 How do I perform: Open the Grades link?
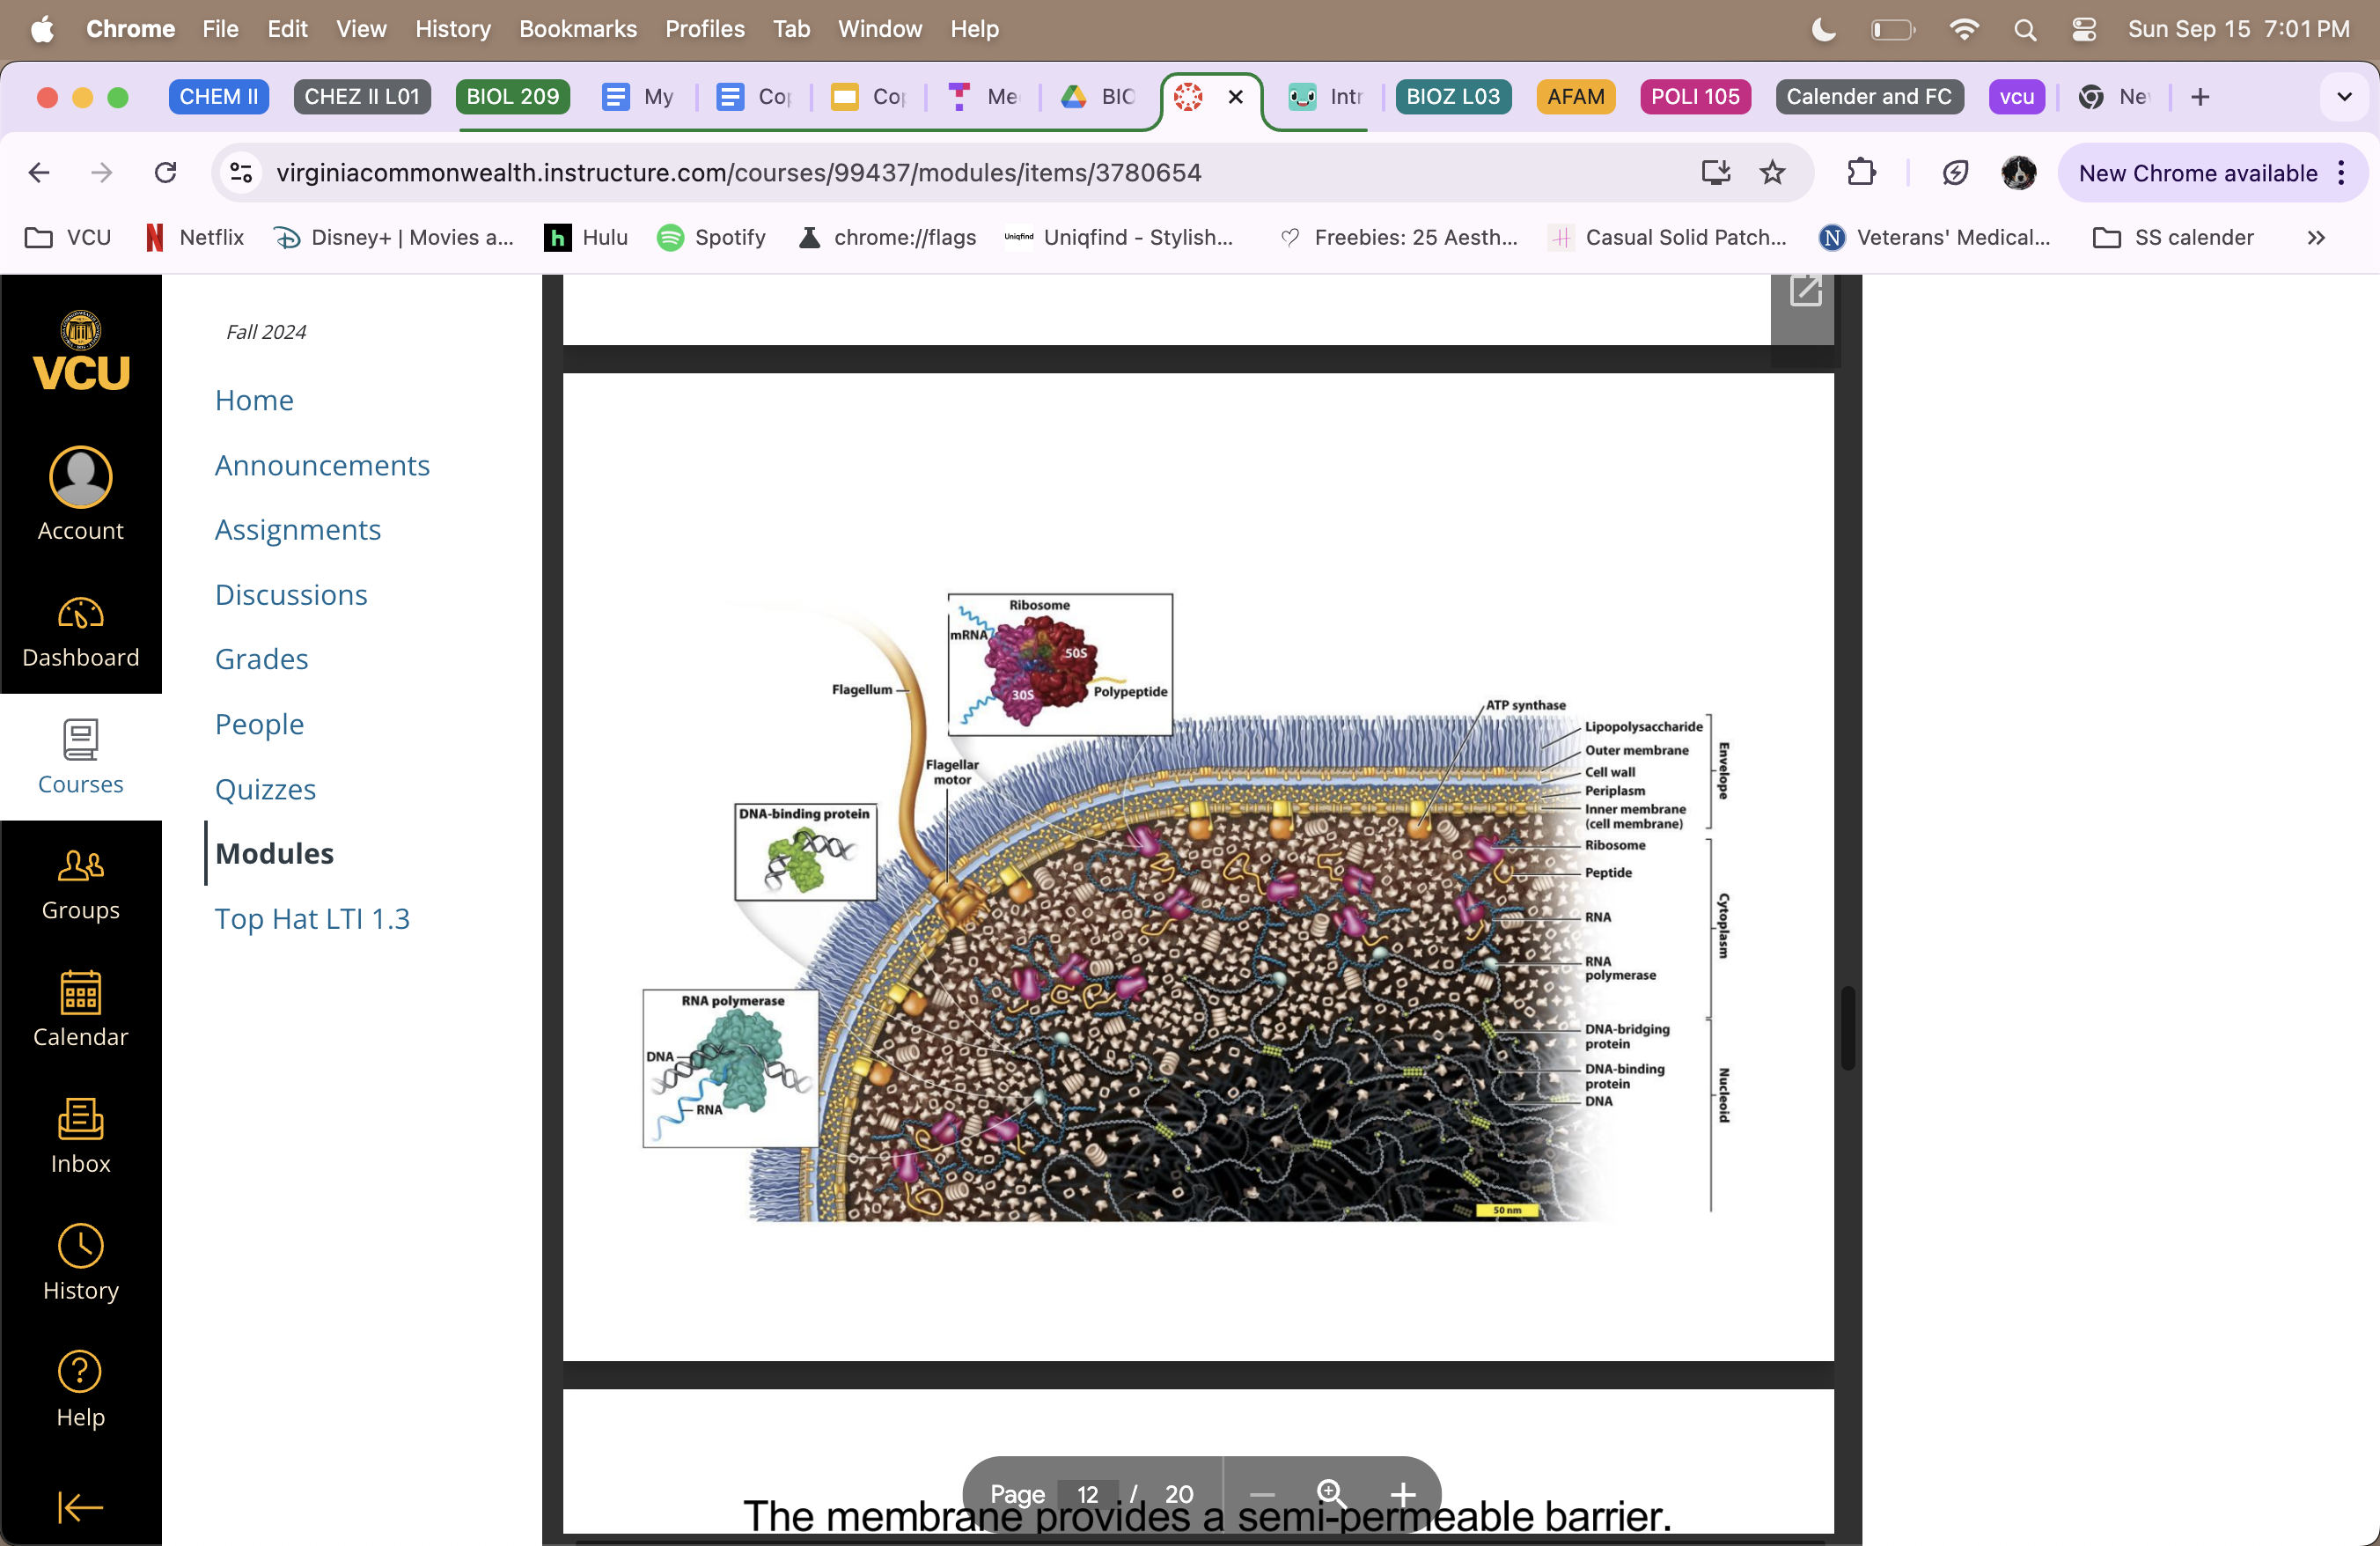pyautogui.click(x=261, y=659)
